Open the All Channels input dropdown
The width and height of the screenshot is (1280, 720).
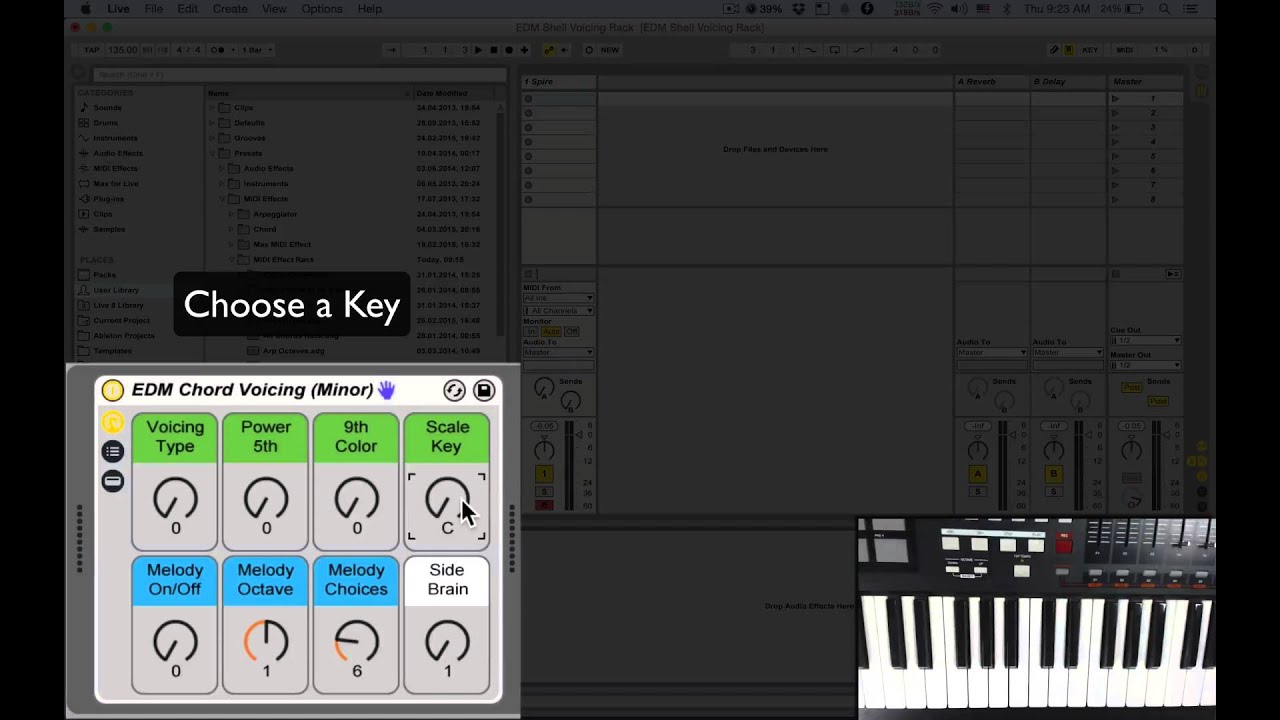click(x=558, y=311)
